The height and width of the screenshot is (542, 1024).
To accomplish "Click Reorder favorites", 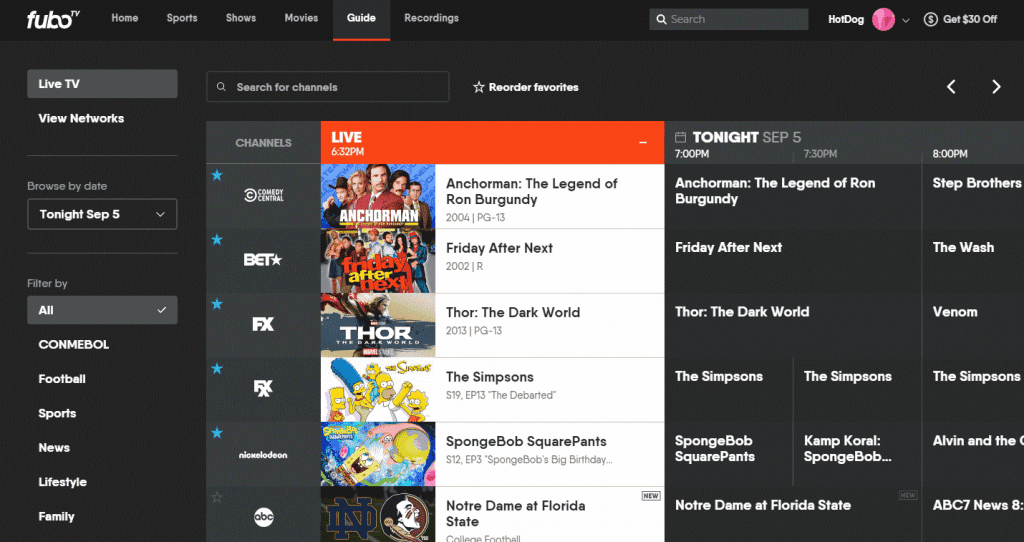I will point(526,87).
